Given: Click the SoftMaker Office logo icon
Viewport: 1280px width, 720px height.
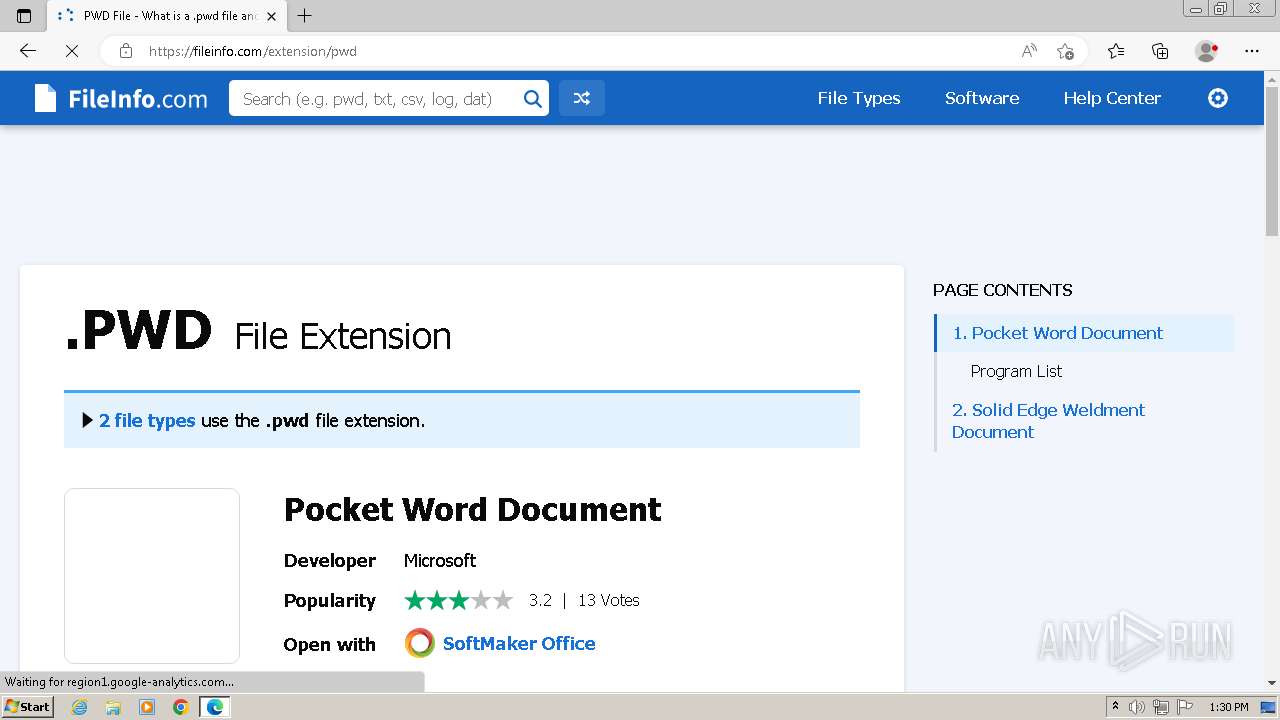Looking at the screenshot, I should point(420,643).
